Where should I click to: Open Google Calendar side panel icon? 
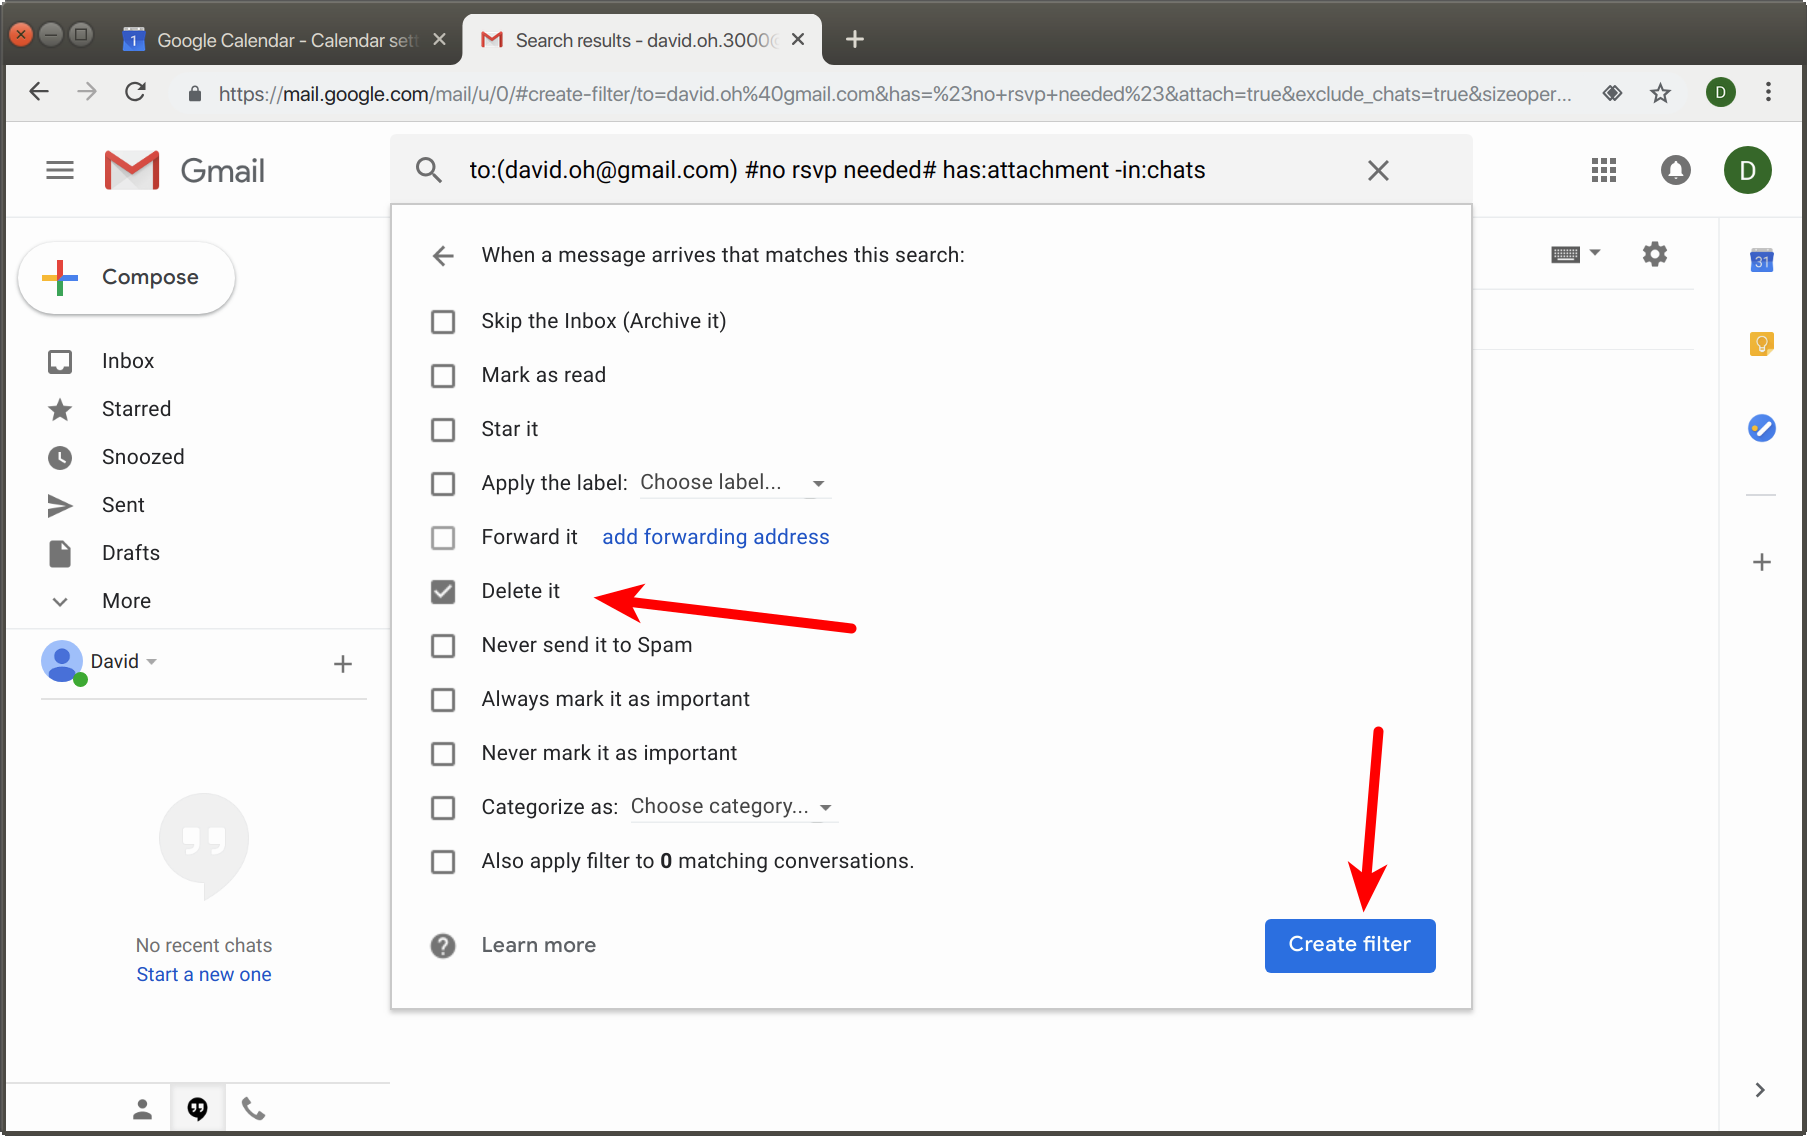1762,261
